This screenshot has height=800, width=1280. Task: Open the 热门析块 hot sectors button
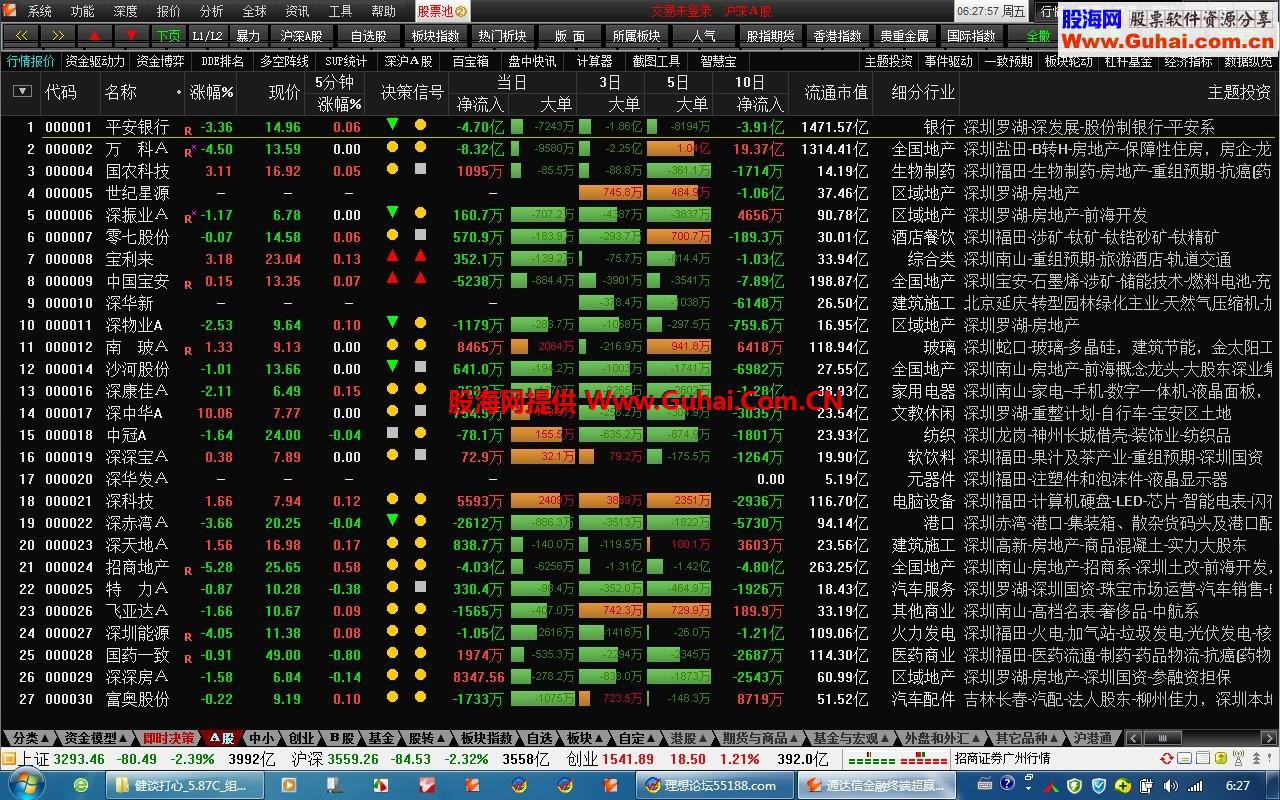point(502,35)
